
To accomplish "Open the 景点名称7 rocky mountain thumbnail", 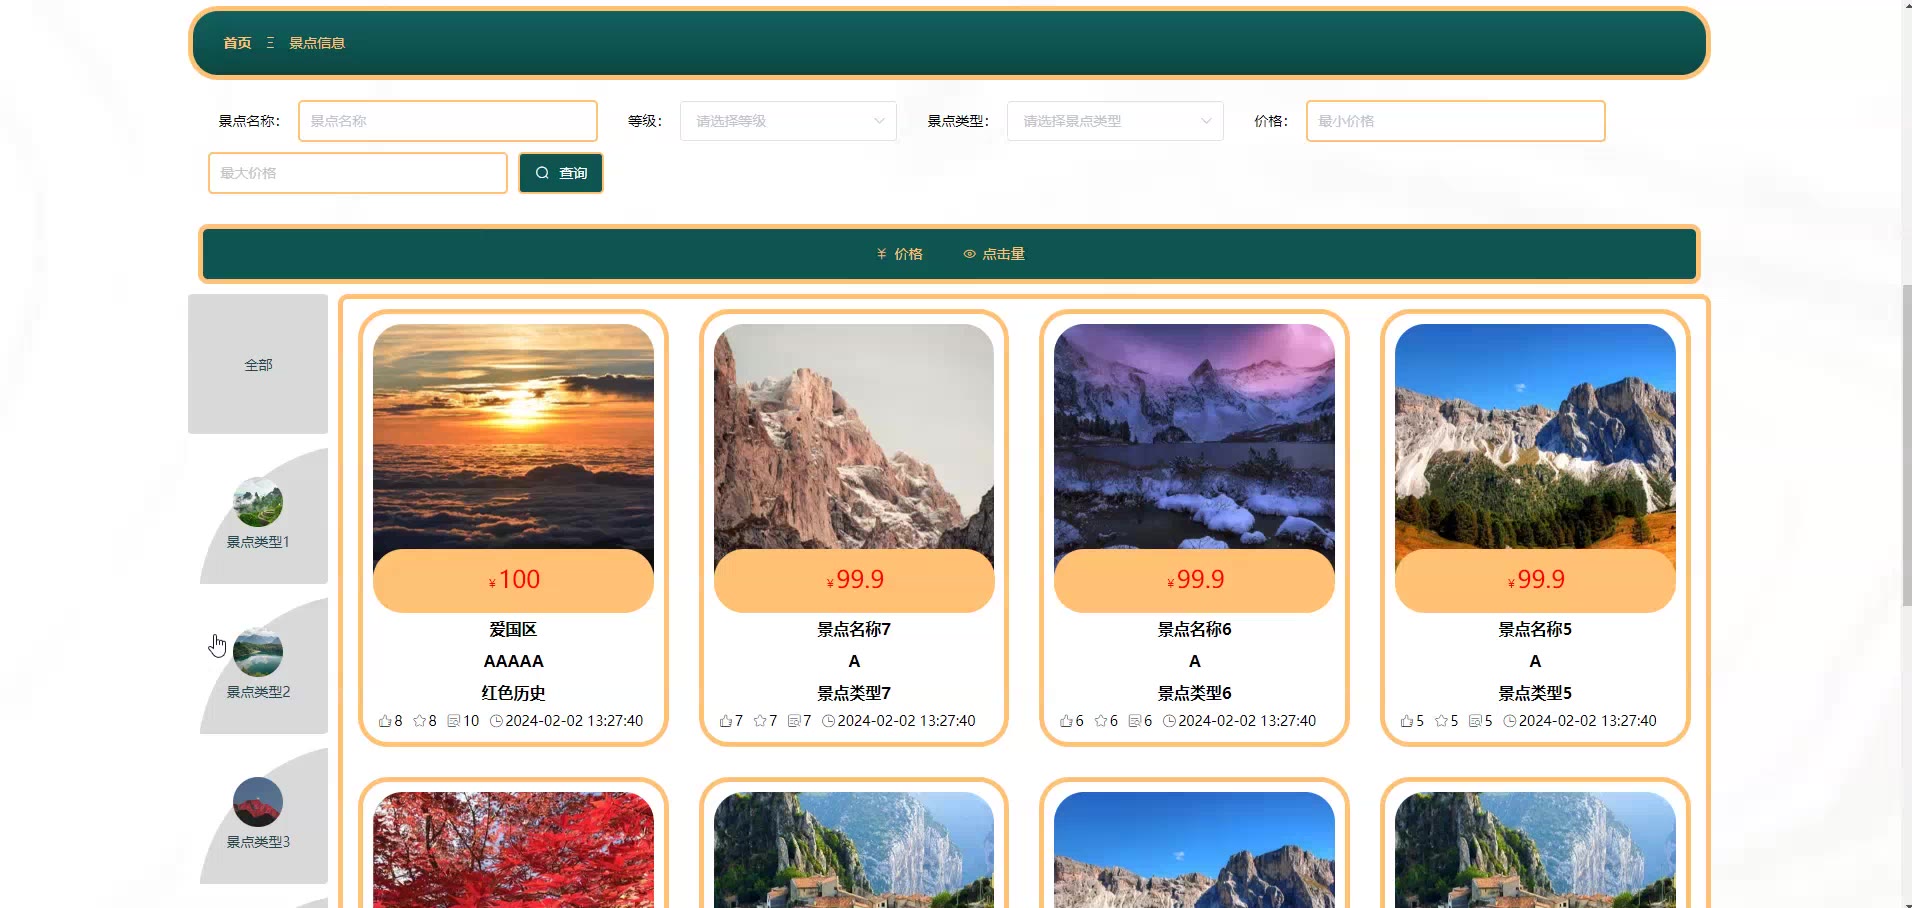I will [854, 437].
